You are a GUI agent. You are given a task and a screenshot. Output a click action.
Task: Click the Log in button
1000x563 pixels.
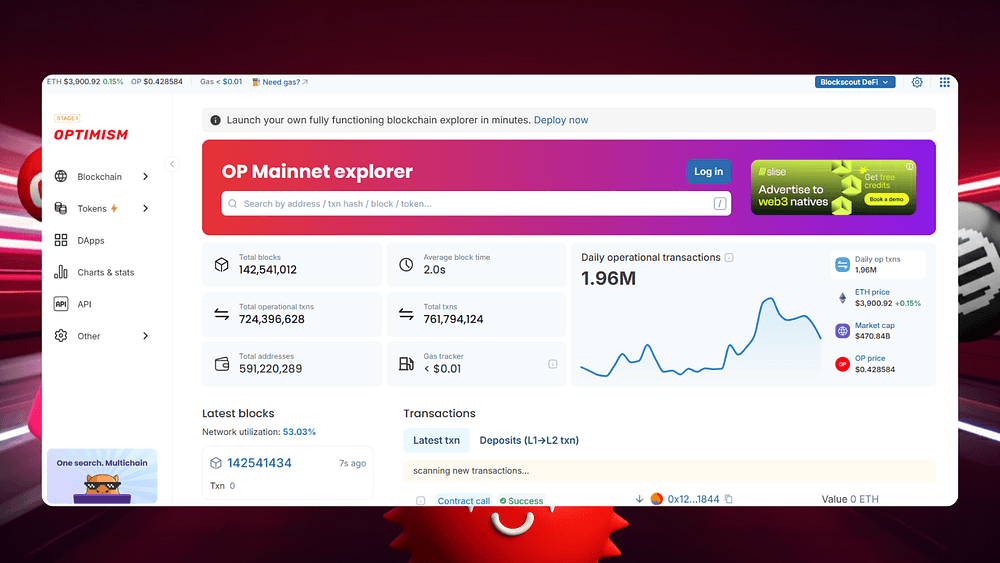point(709,172)
